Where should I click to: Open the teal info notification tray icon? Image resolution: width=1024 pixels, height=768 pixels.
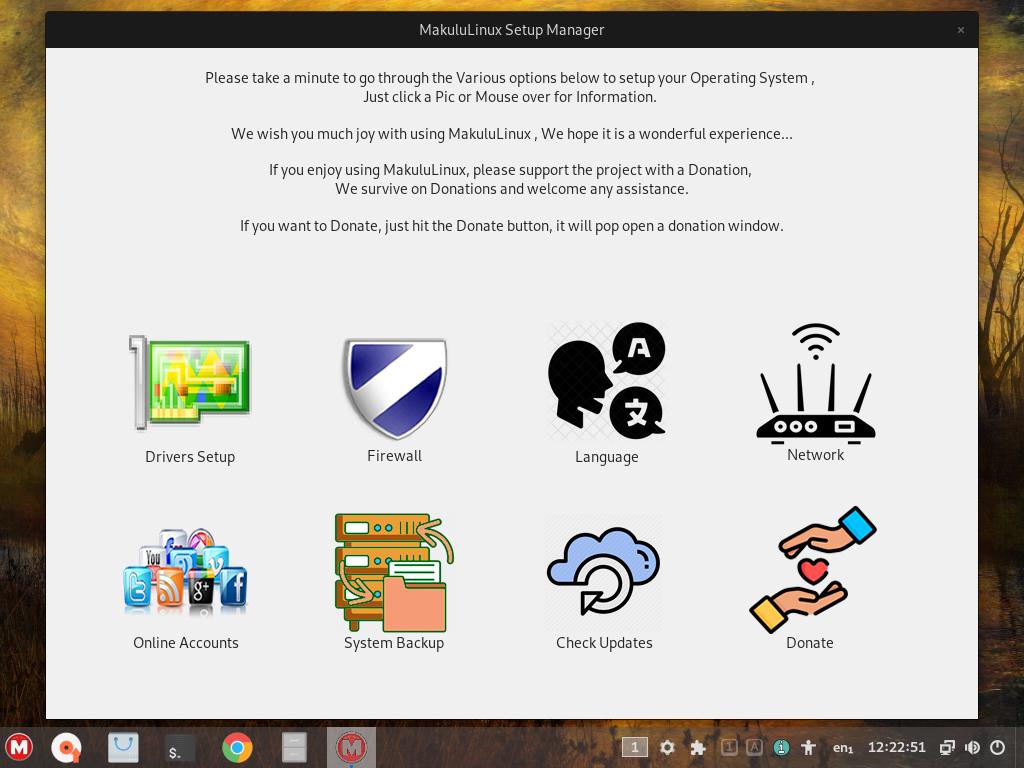coord(781,747)
